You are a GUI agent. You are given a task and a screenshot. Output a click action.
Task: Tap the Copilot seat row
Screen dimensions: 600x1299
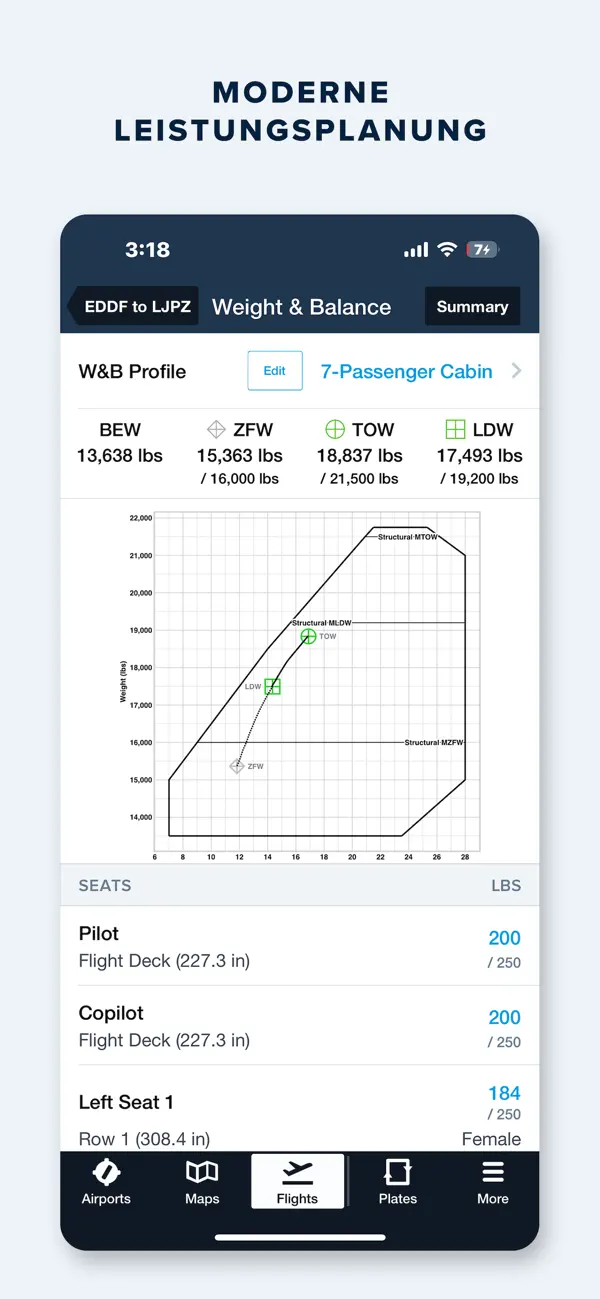click(300, 1025)
